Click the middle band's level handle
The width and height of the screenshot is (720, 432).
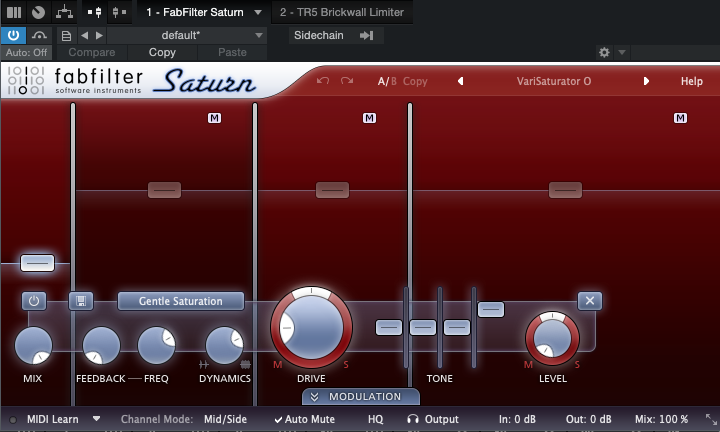(332, 190)
